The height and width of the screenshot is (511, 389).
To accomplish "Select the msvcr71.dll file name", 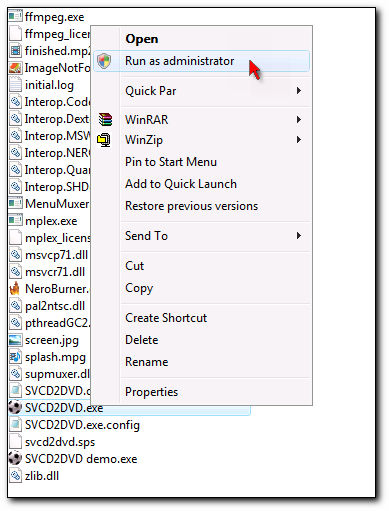I will [55, 272].
